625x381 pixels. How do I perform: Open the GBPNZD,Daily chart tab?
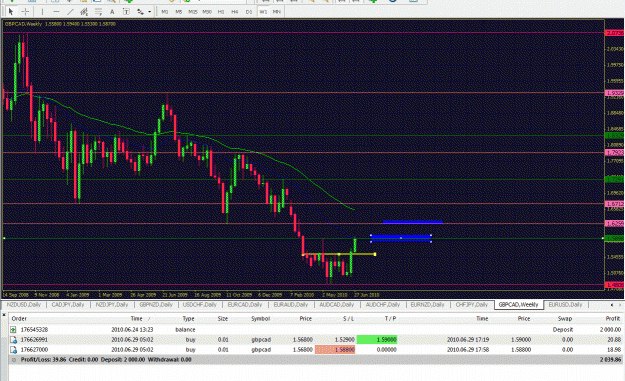[x=156, y=304]
